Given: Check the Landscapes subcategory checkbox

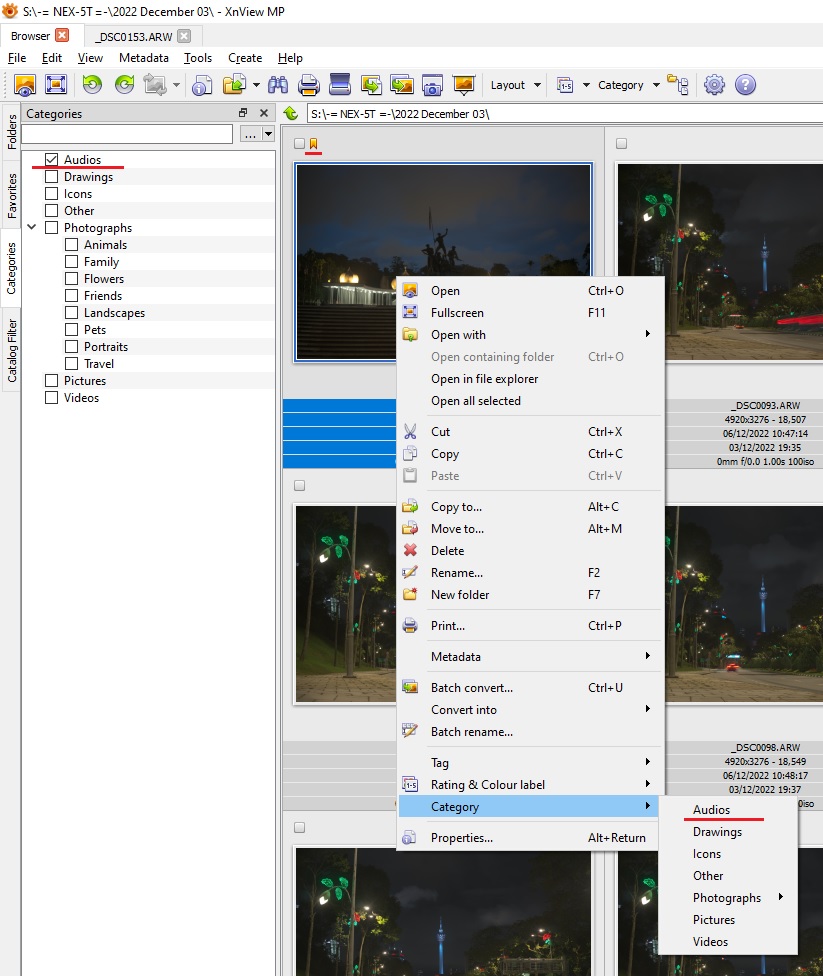Looking at the screenshot, I should pyautogui.click(x=72, y=312).
